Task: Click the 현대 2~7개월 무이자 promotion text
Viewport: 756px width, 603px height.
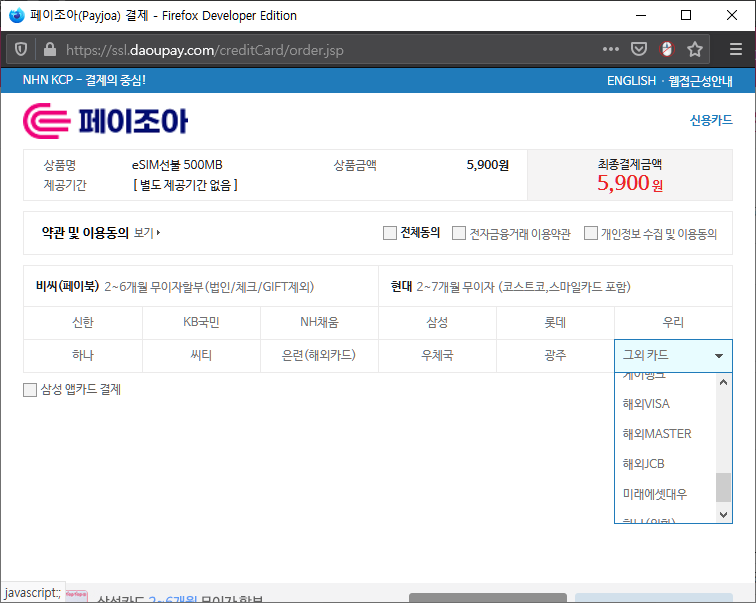Action: click(511, 287)
